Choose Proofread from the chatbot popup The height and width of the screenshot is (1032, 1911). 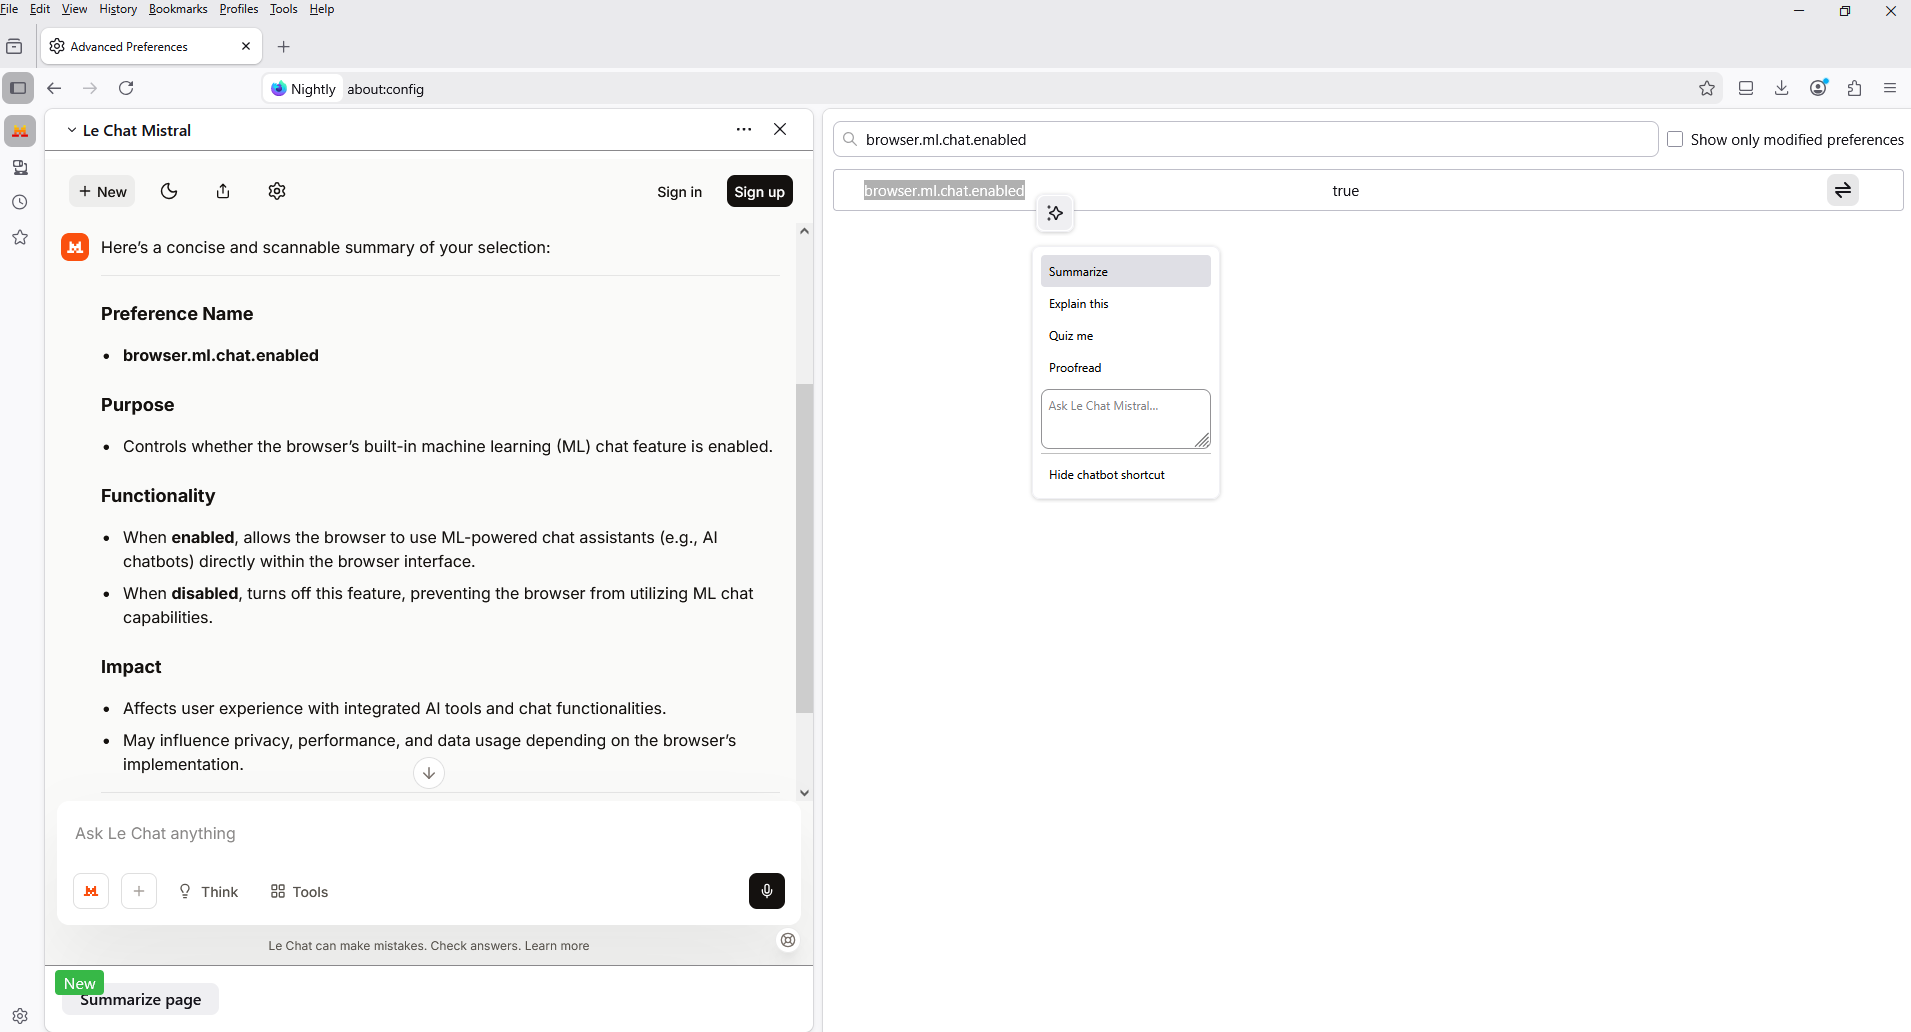click(1126, 367)
